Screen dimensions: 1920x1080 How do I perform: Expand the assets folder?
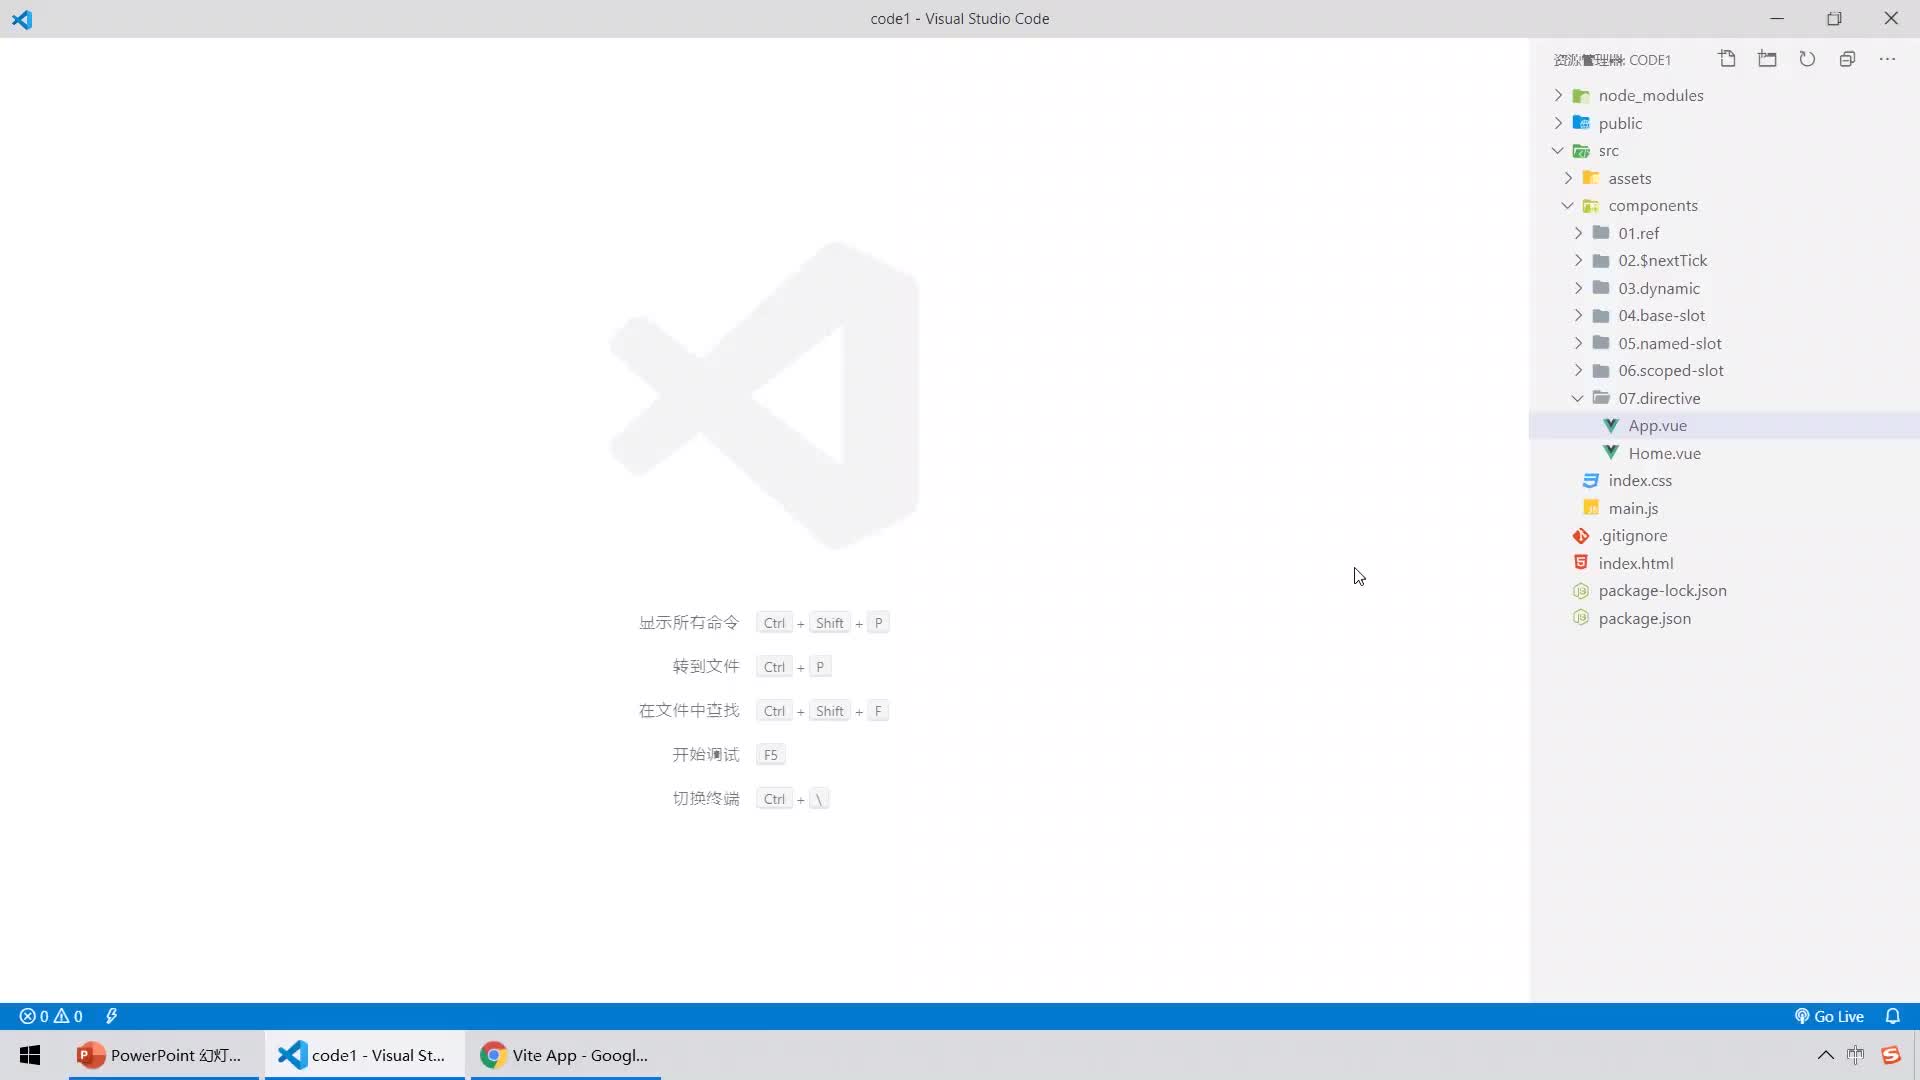pos(1724,178)
